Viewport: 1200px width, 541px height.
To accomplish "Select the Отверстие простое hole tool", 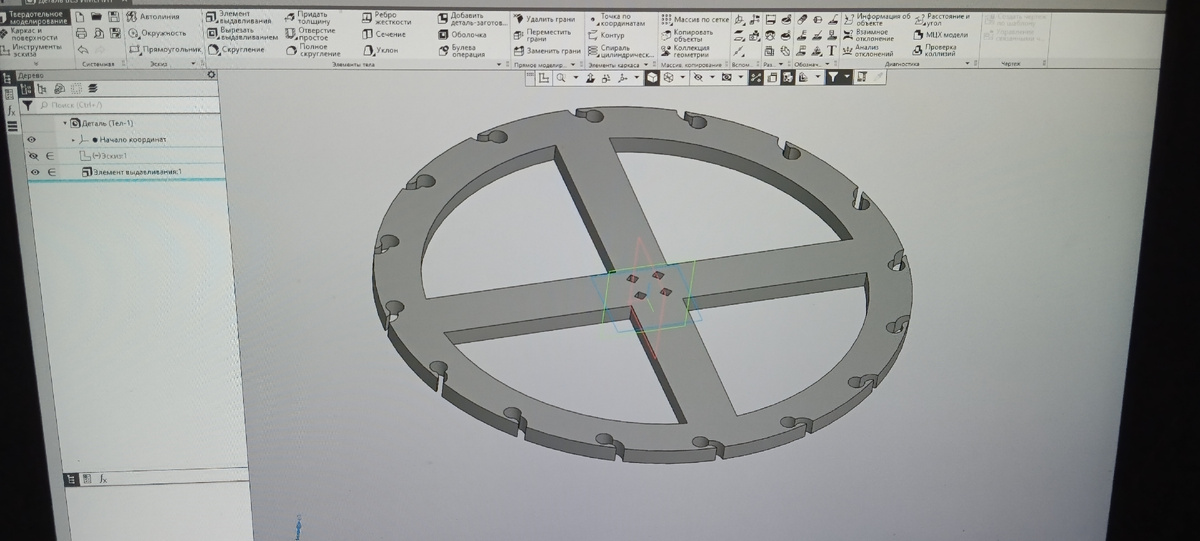I will click(310, 33).
